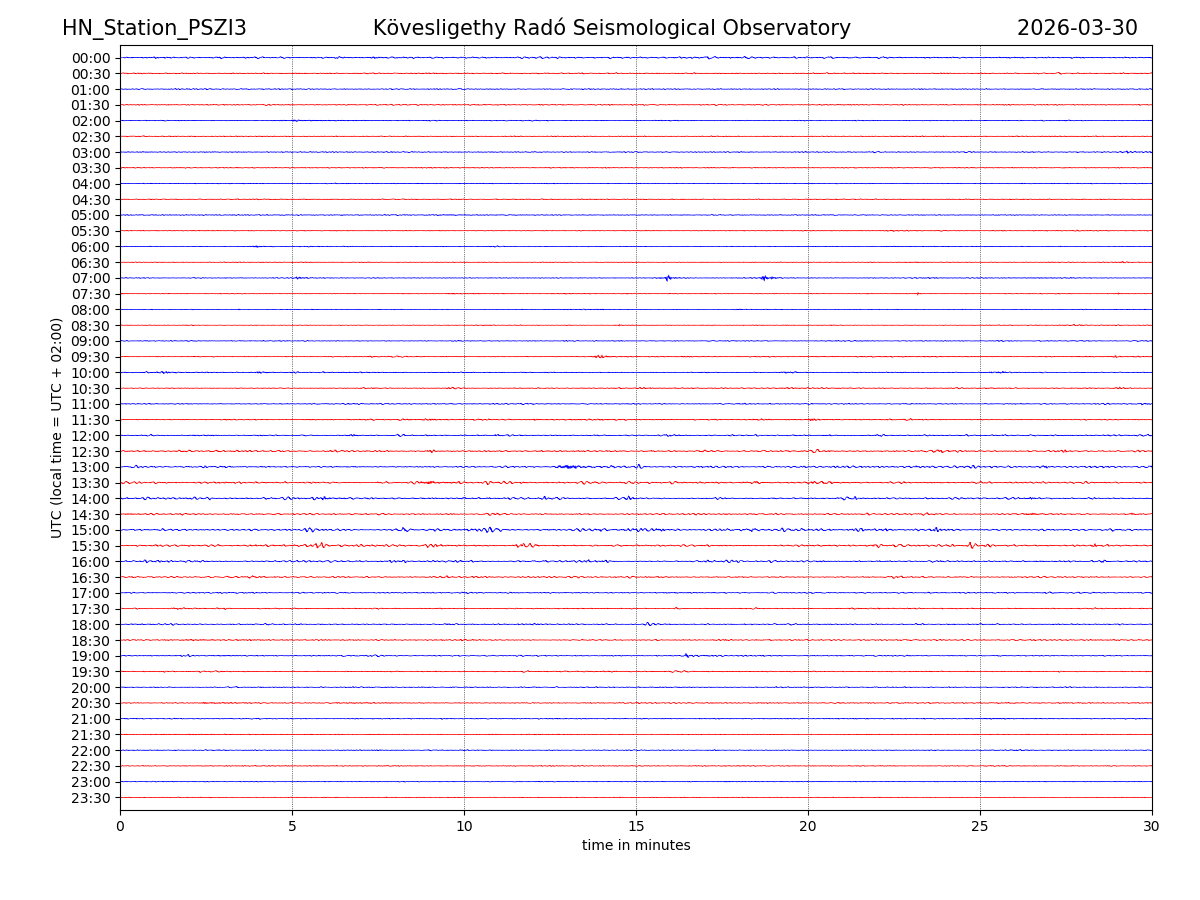Click the 30 minute axis tick label
Viewport: 1200px width, 900px height.
tap(1152, 827)
